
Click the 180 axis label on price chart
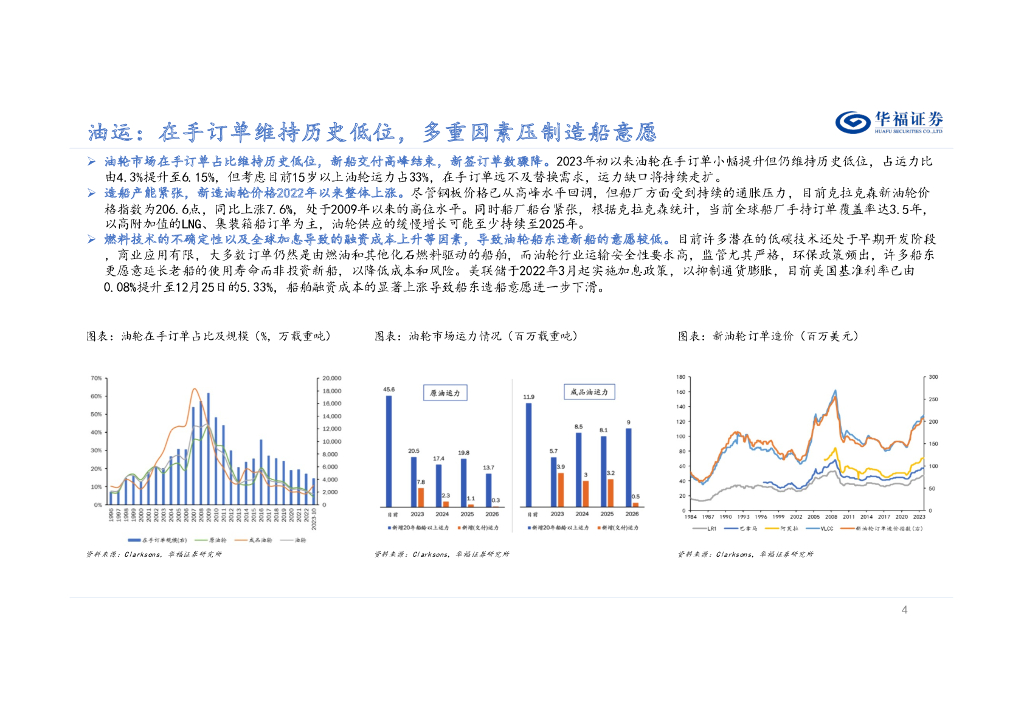coord(680,377)
